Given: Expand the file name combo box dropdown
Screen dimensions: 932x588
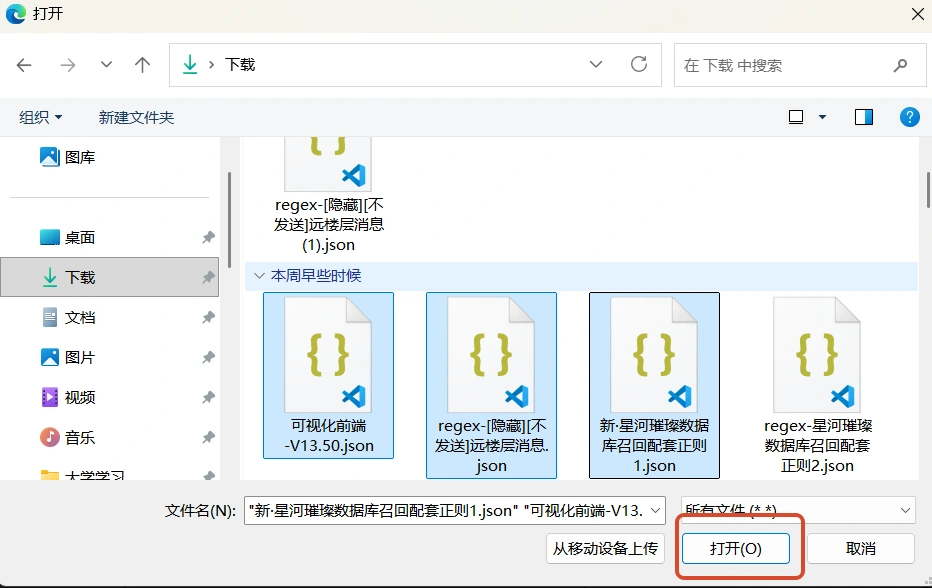Looking at the screenshot, I should pyautogui.click(x=656, y=511).
